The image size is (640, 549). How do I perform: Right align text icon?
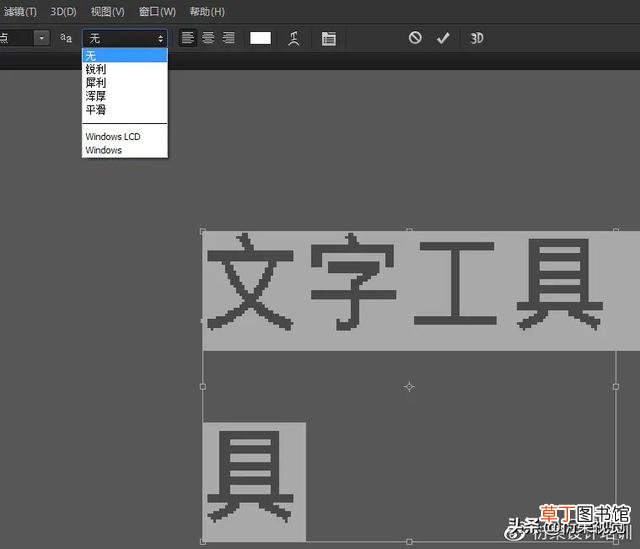(229, 38)
